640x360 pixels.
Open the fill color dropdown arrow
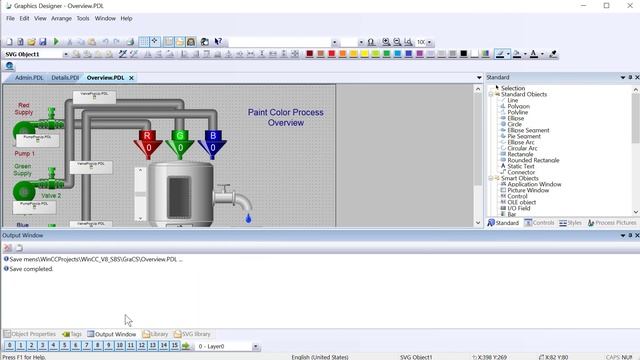point(525,54)
